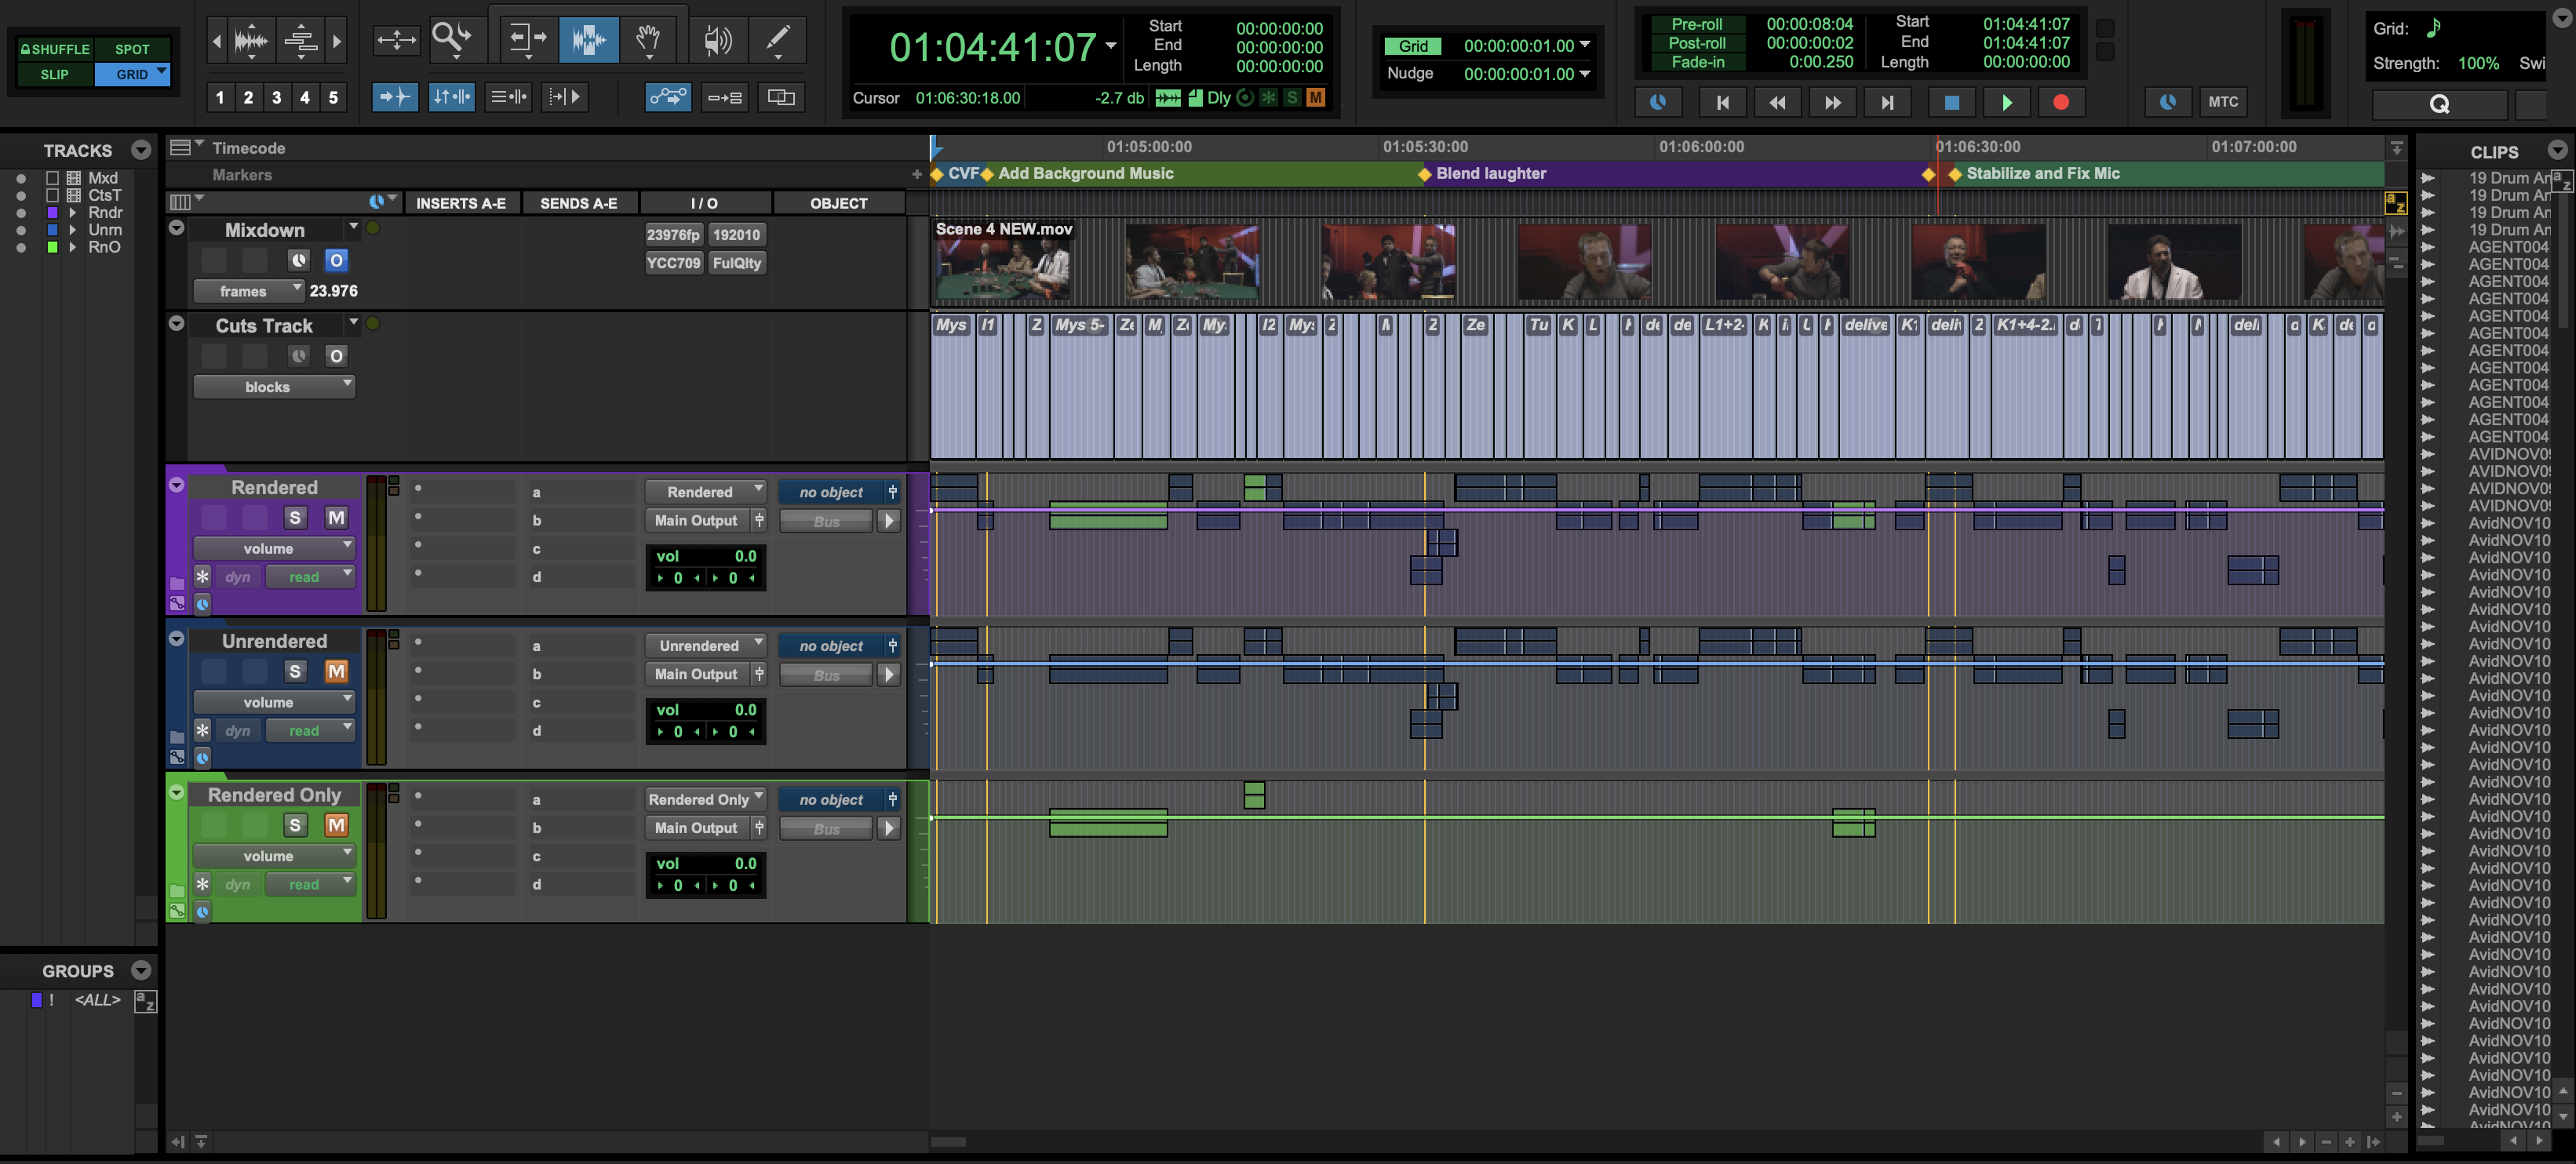The height and width of the screenshot is (1164, 2576).
Task: Select the Zoomer tool
Action: click(x=452, y=38)
